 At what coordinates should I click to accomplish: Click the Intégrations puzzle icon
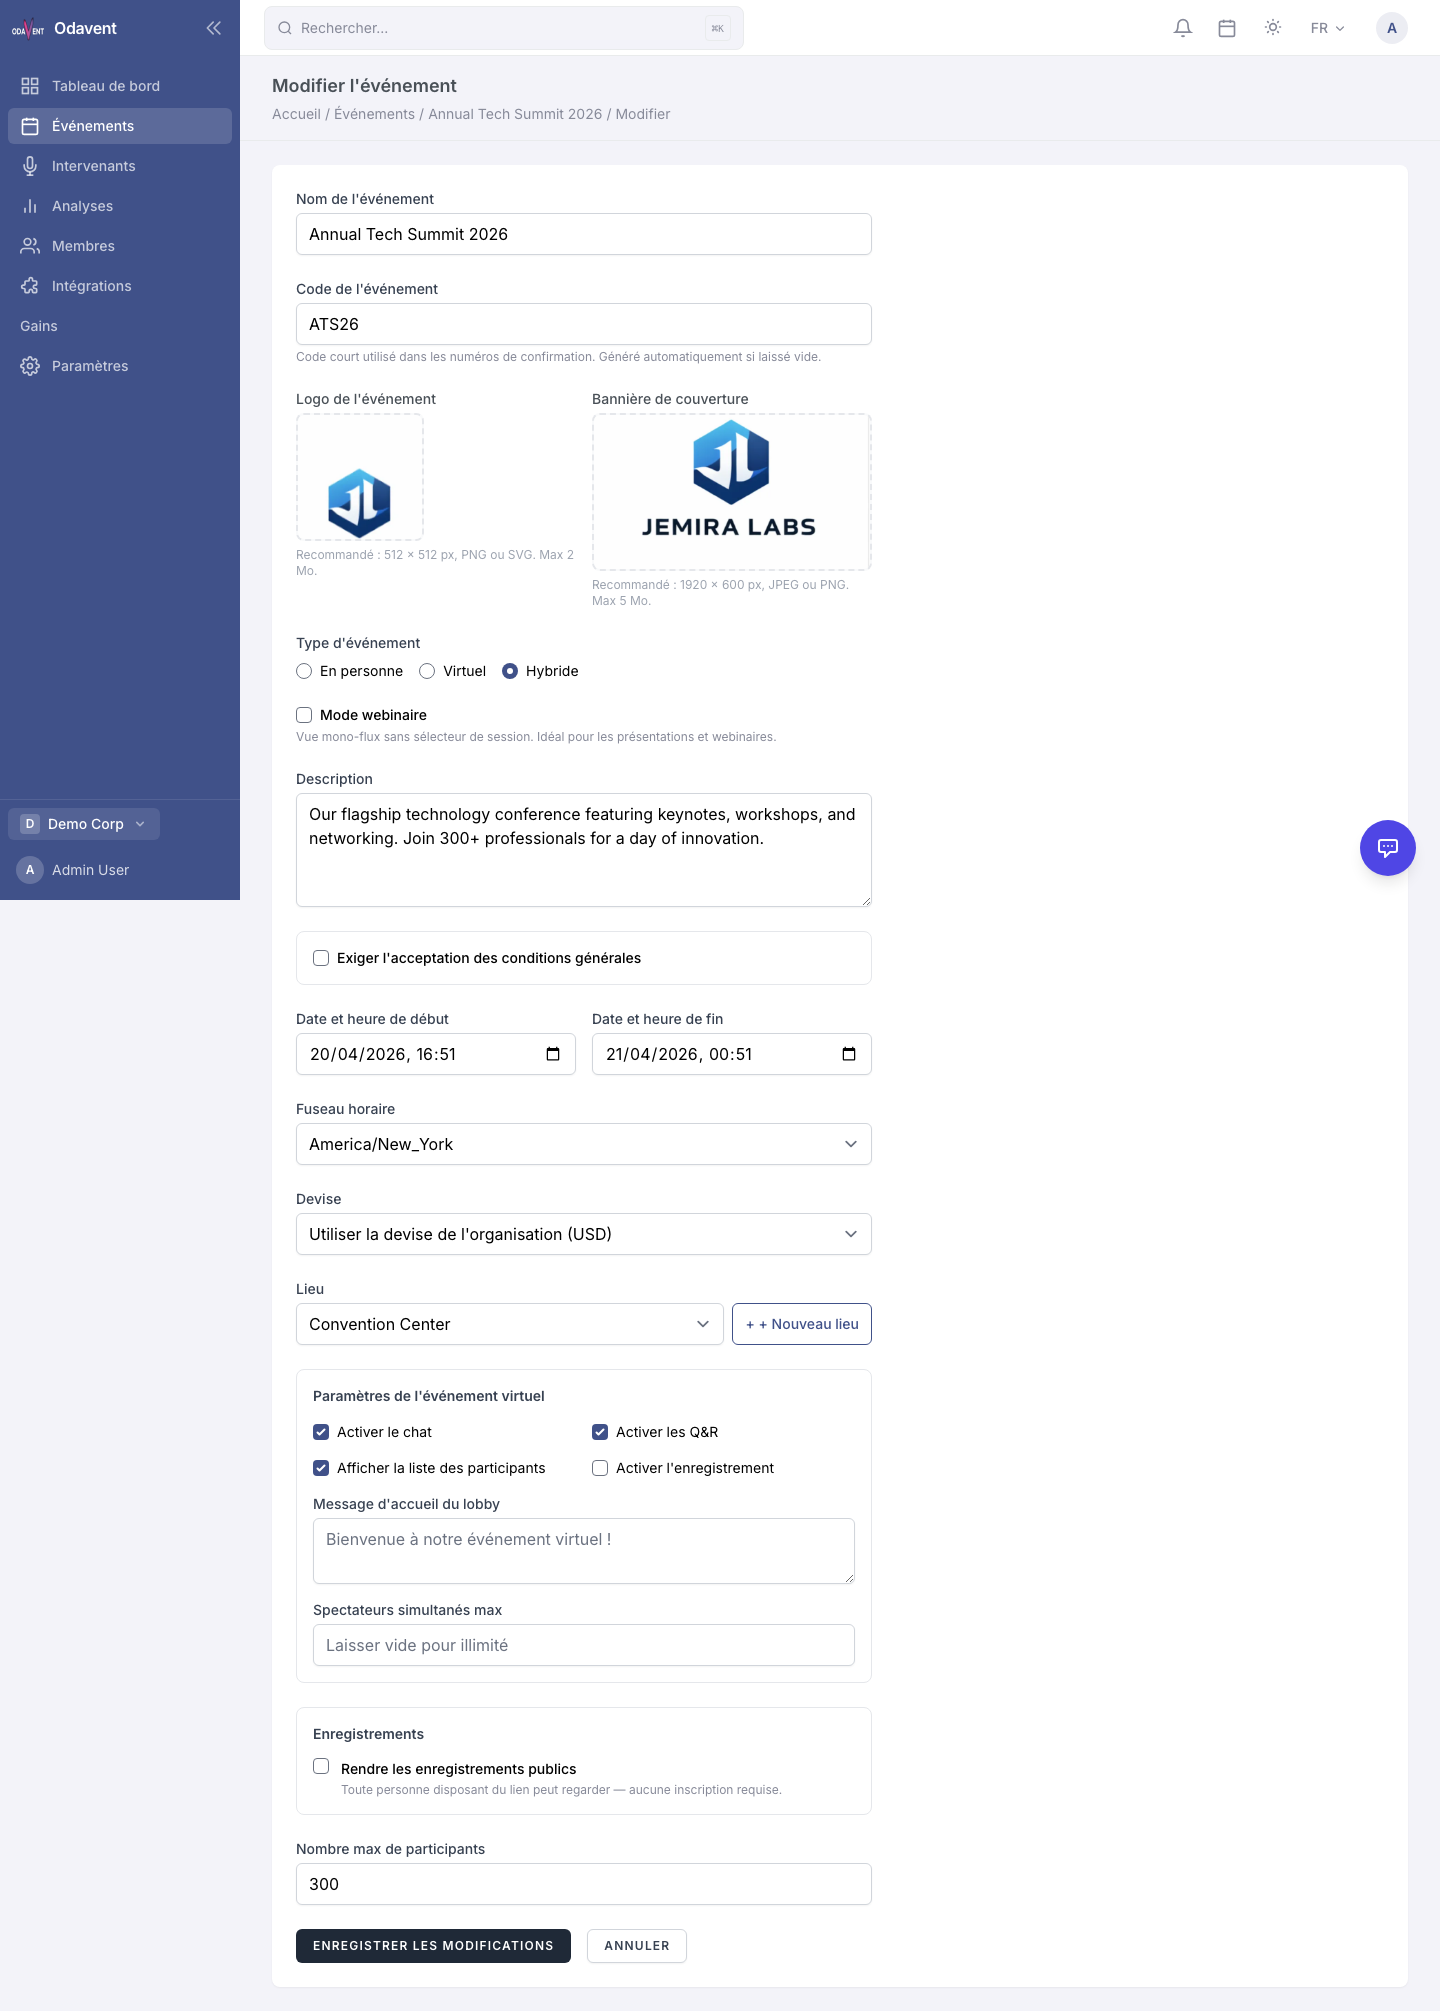pyautogui.click(x=30, y=286)
